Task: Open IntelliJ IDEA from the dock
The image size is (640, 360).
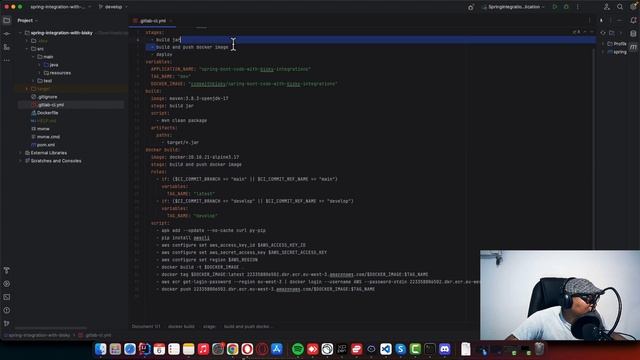Action: point(144,349)
